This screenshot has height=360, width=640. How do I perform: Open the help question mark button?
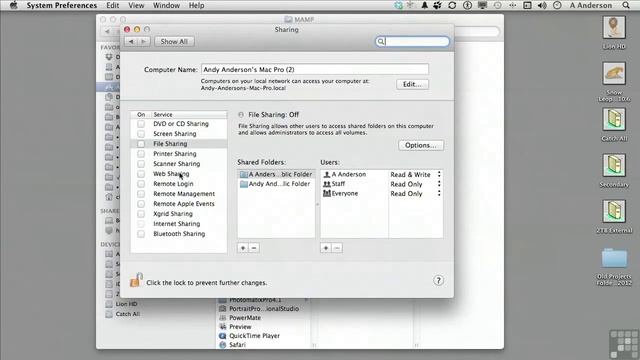click(438, 280)
